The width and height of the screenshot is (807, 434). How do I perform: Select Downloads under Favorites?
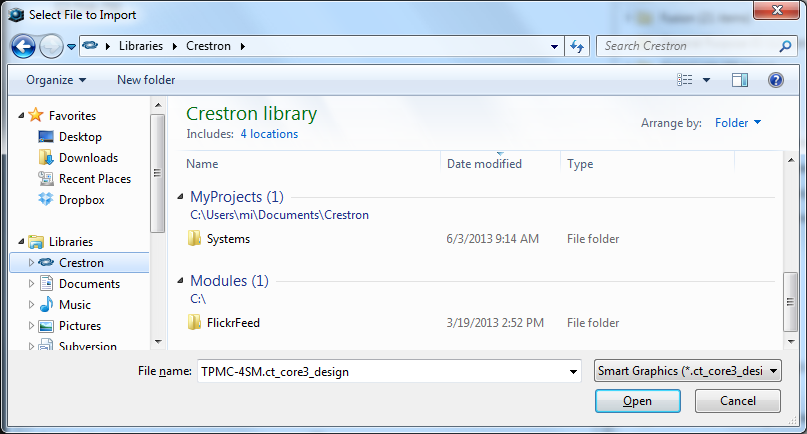coord(89,158)
